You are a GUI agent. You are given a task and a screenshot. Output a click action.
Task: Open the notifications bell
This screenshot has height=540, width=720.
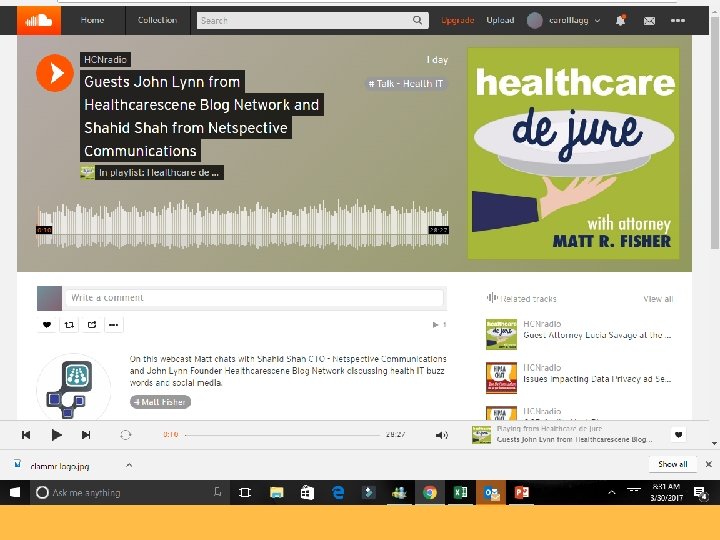click(620, 21)
